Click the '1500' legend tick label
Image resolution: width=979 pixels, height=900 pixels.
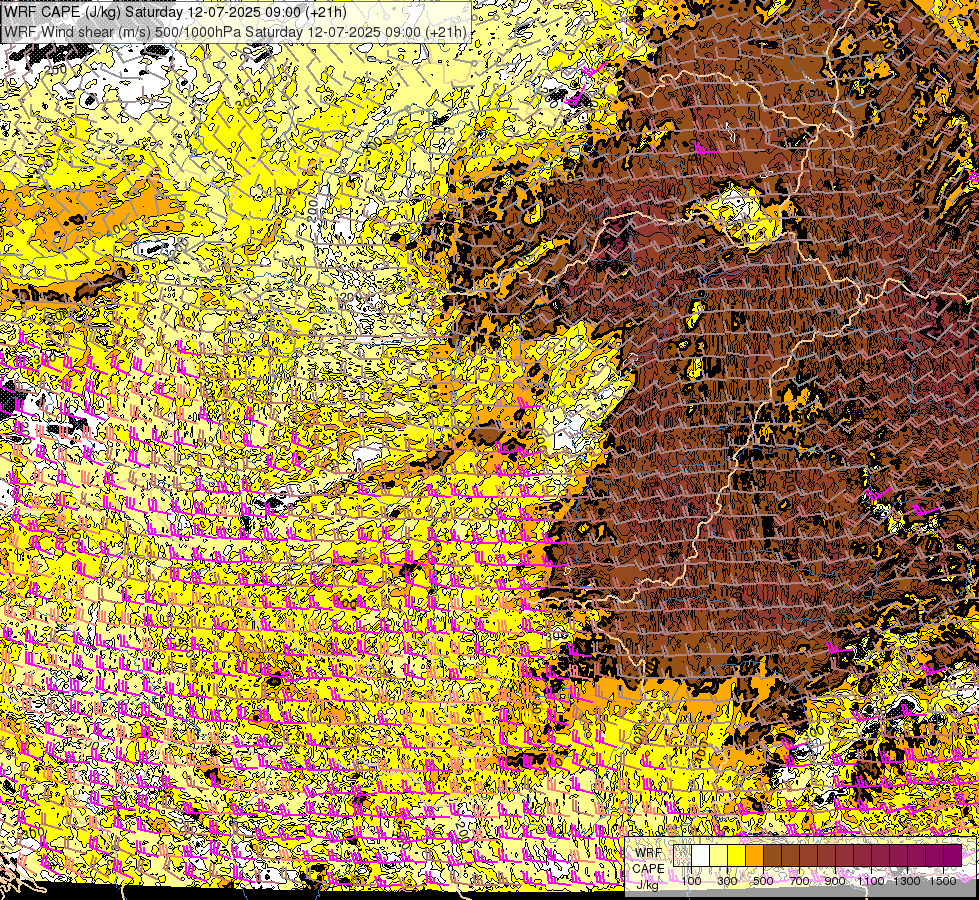tap(943, 881)
